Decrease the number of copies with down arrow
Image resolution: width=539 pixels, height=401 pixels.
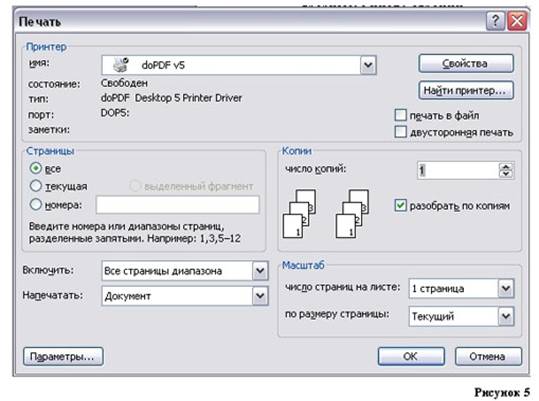pos(506,174)
